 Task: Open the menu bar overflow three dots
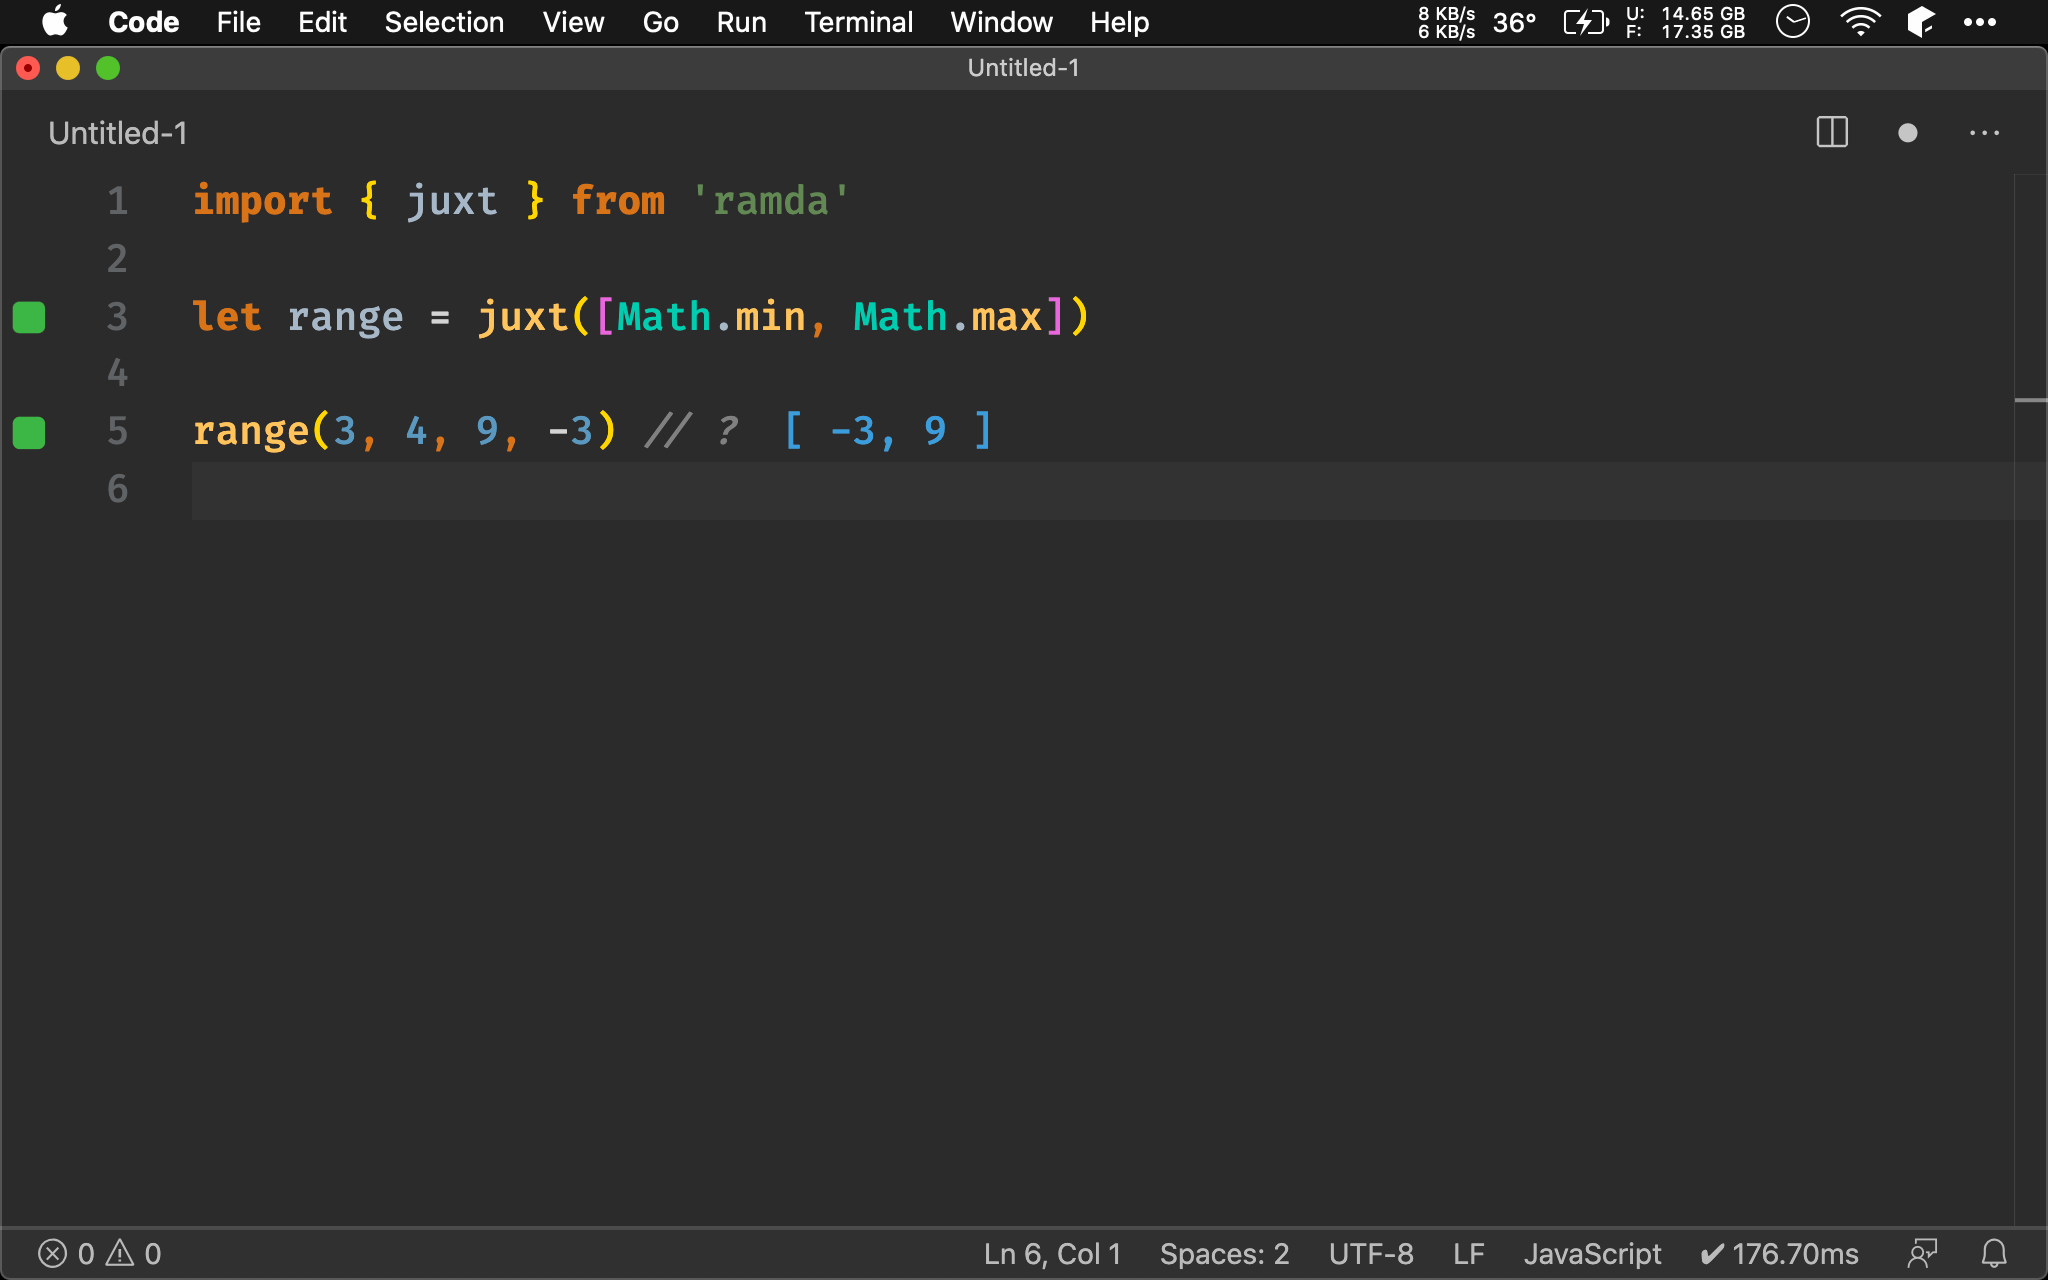[x=1979, y=22]
